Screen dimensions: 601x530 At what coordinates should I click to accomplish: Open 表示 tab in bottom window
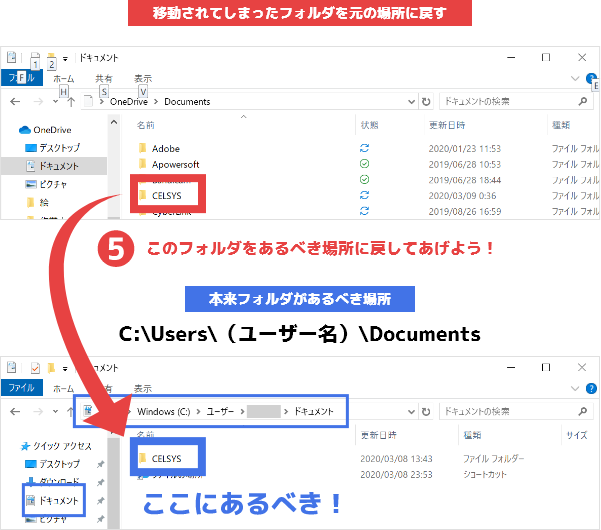[143, 389]
